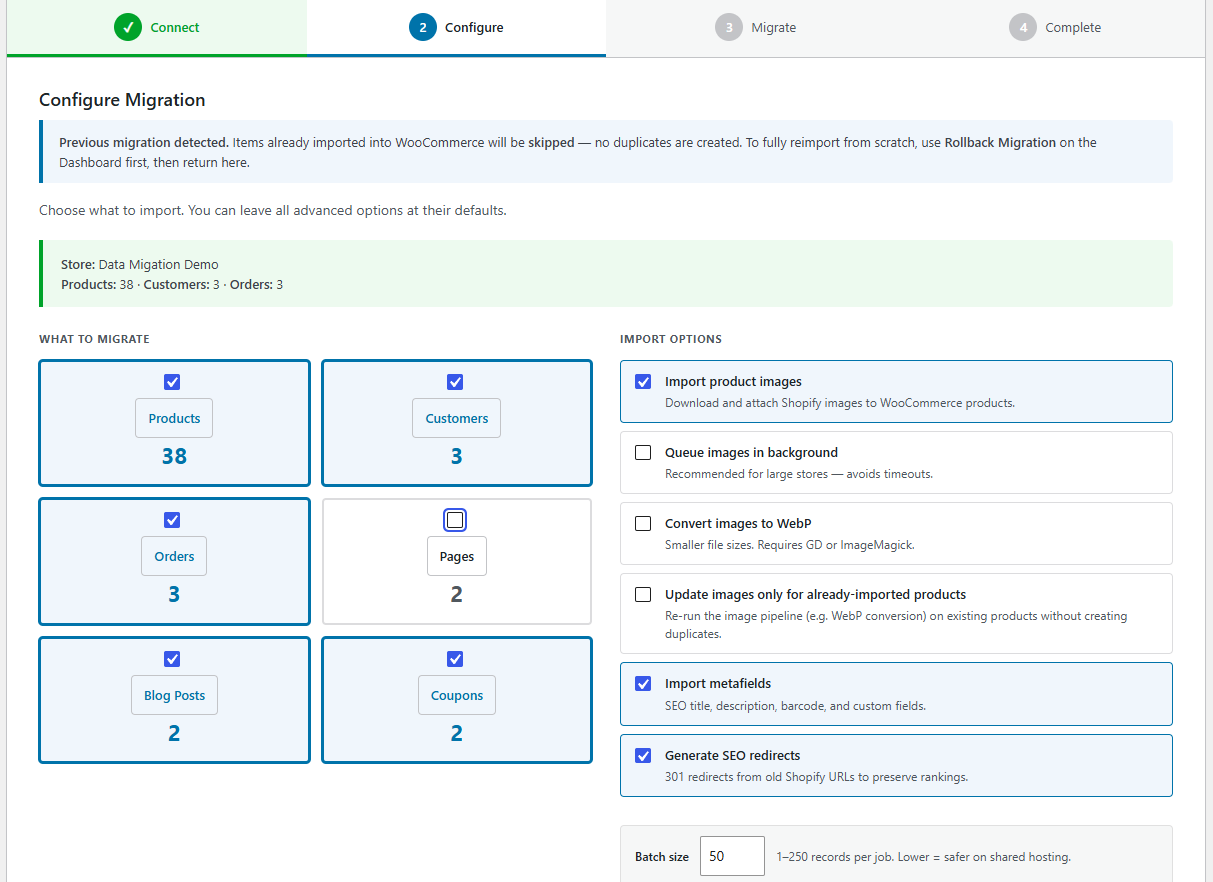Image resolution: width=1213 pixels, height=882 pixels.
Task: Disable Import product images checkbox
Action: point(643,382)
